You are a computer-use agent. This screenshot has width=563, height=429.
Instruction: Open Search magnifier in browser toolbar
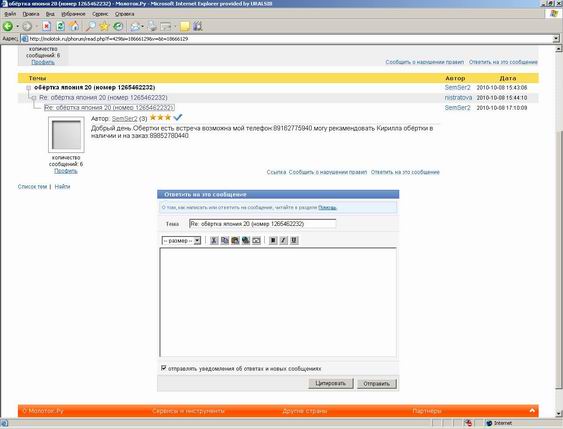pyautogui.click(x=90, y=26)
